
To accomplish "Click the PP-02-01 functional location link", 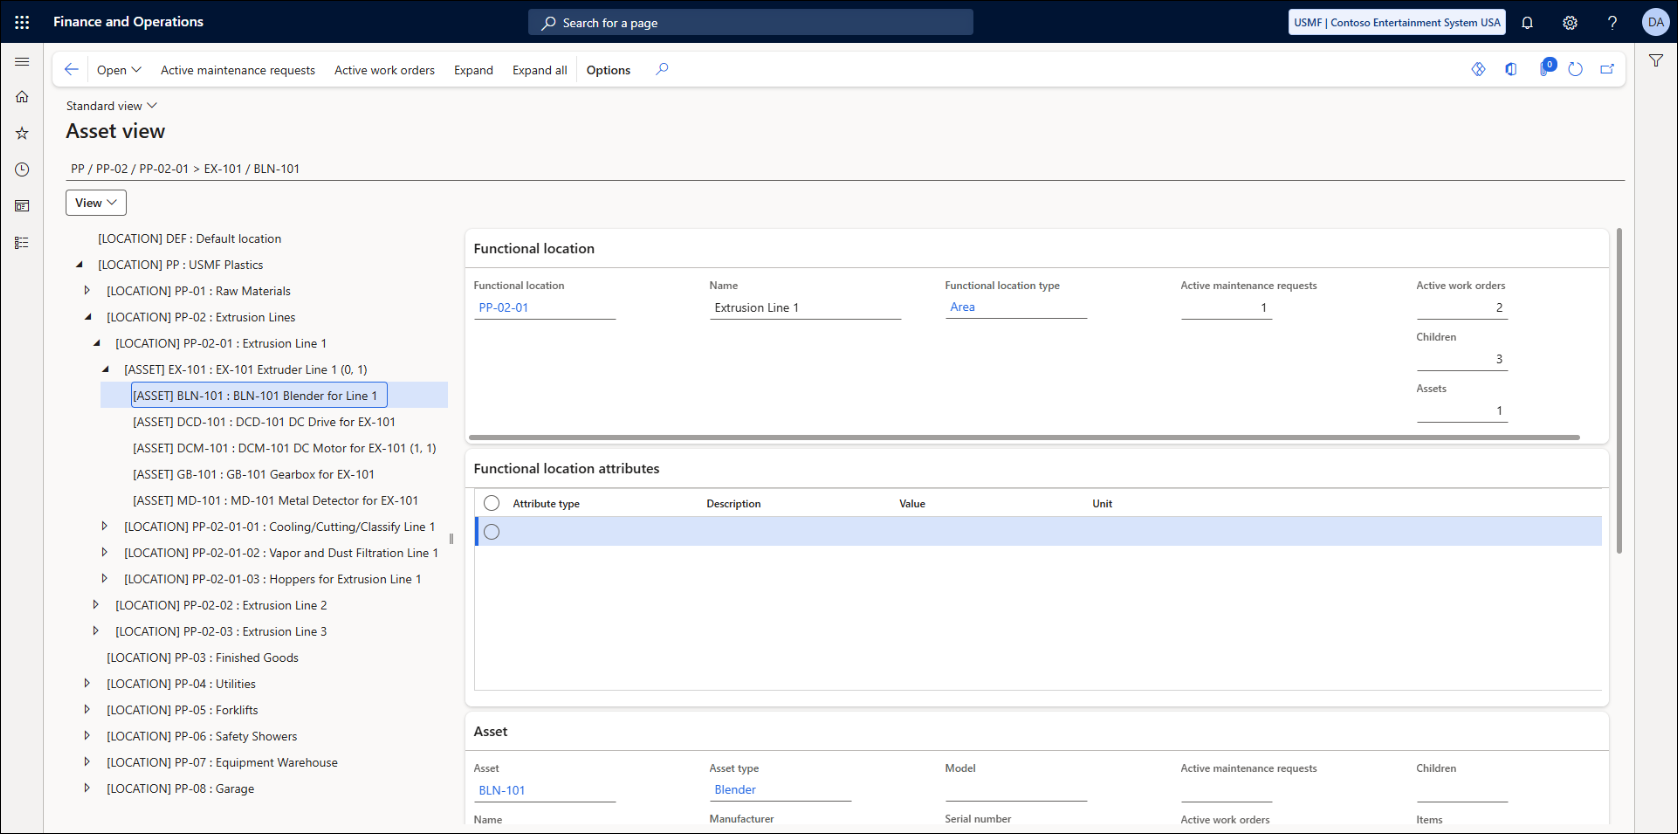I will point(503,308).
